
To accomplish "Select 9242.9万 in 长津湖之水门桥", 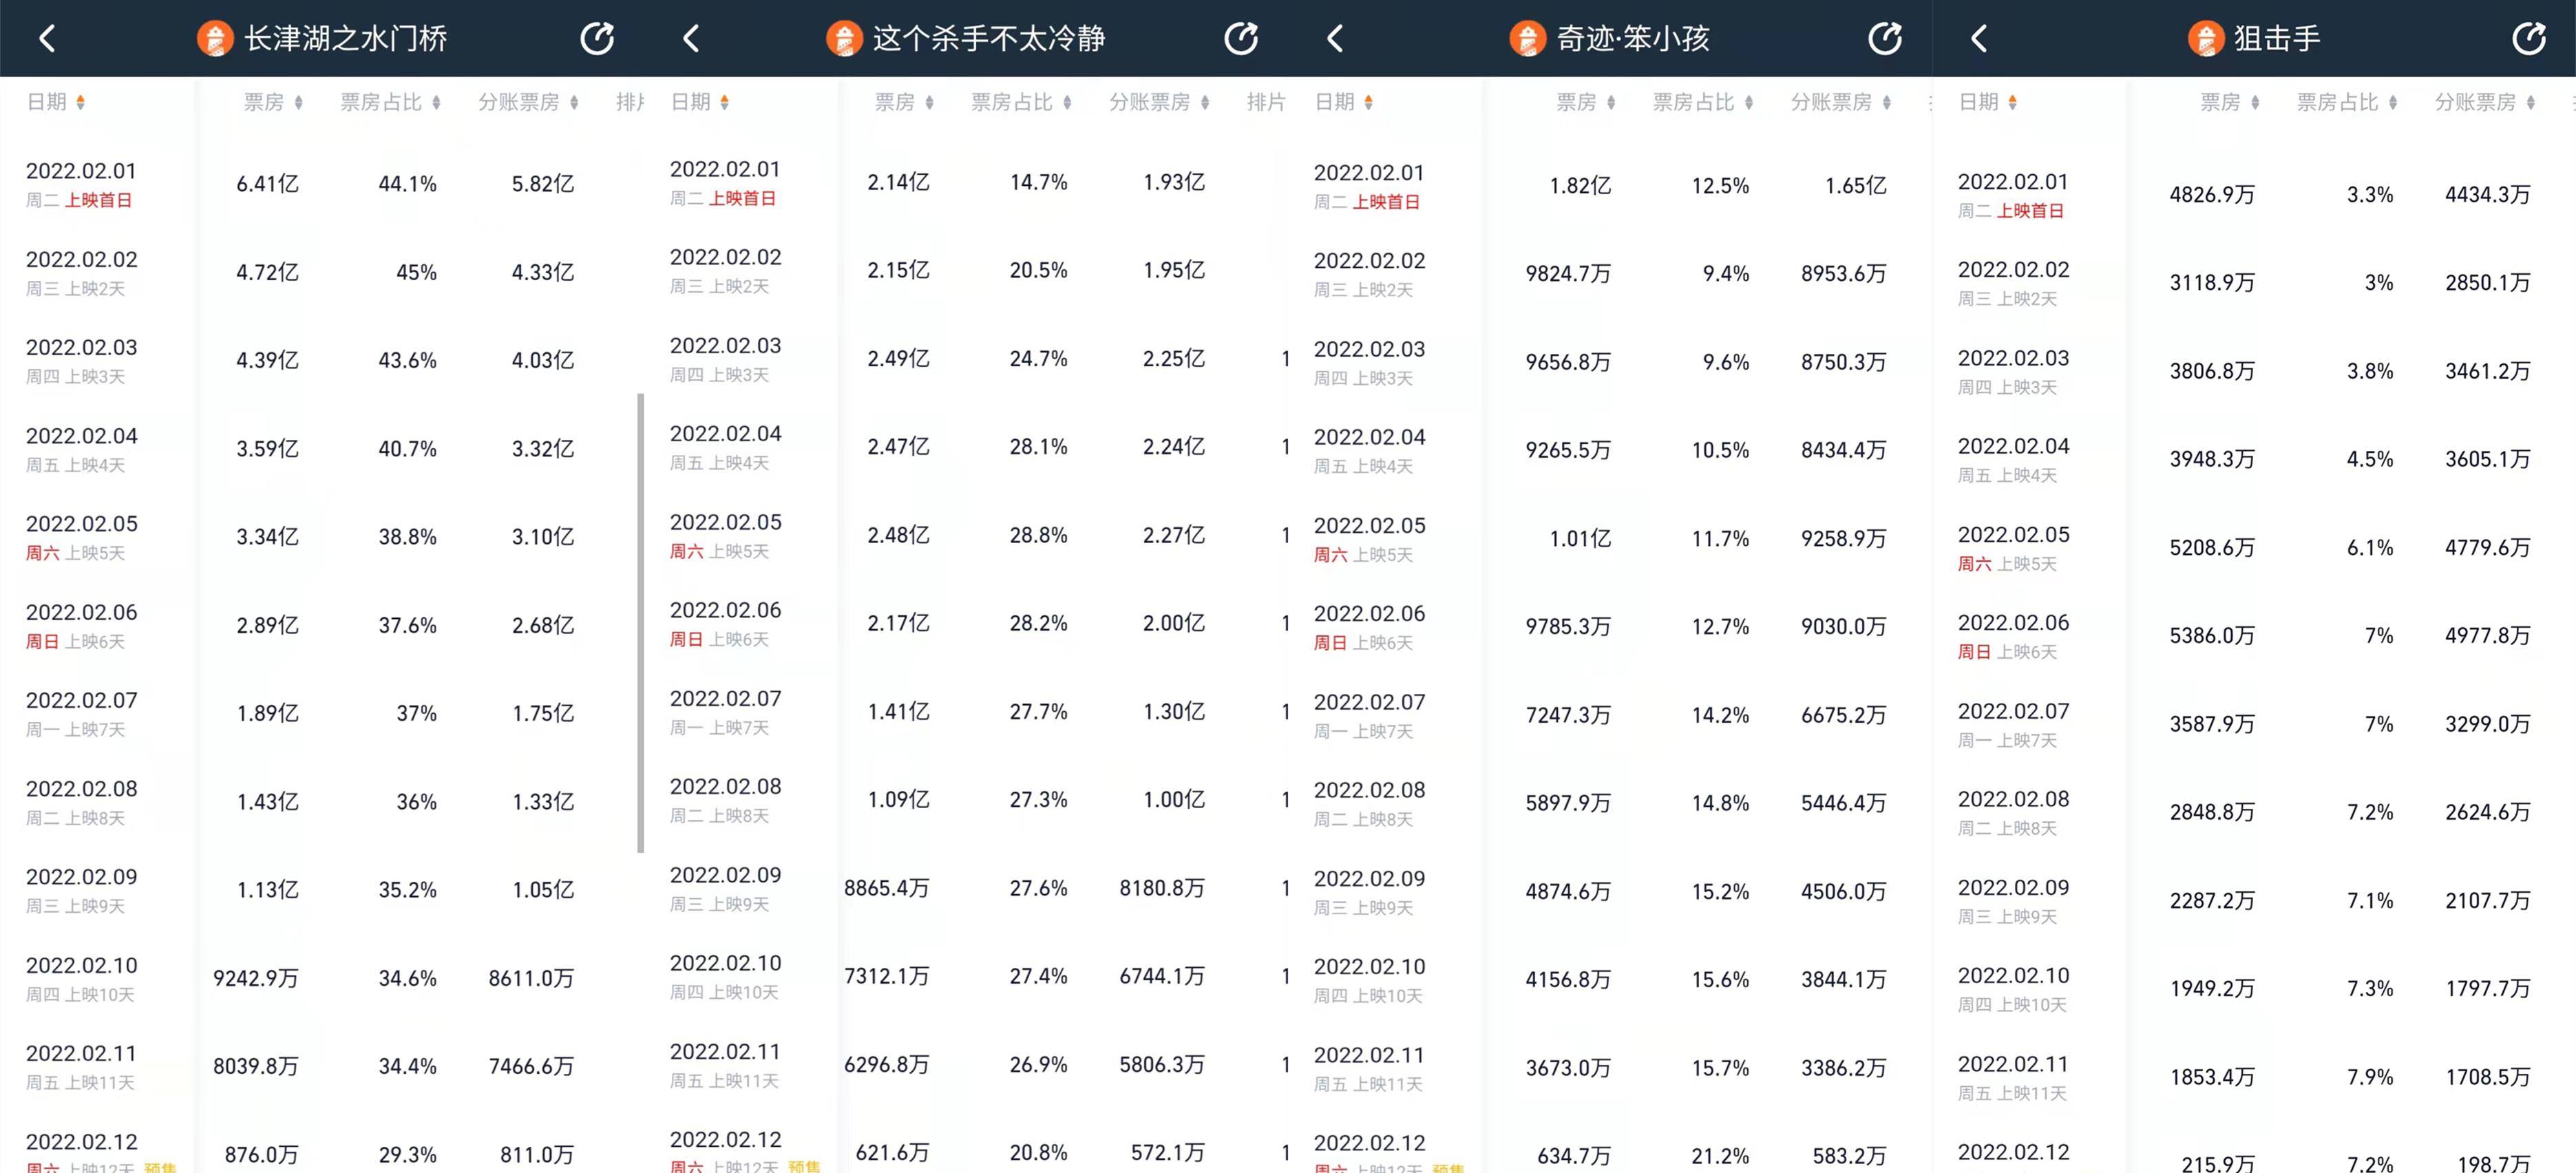I will tap(256, 978).
